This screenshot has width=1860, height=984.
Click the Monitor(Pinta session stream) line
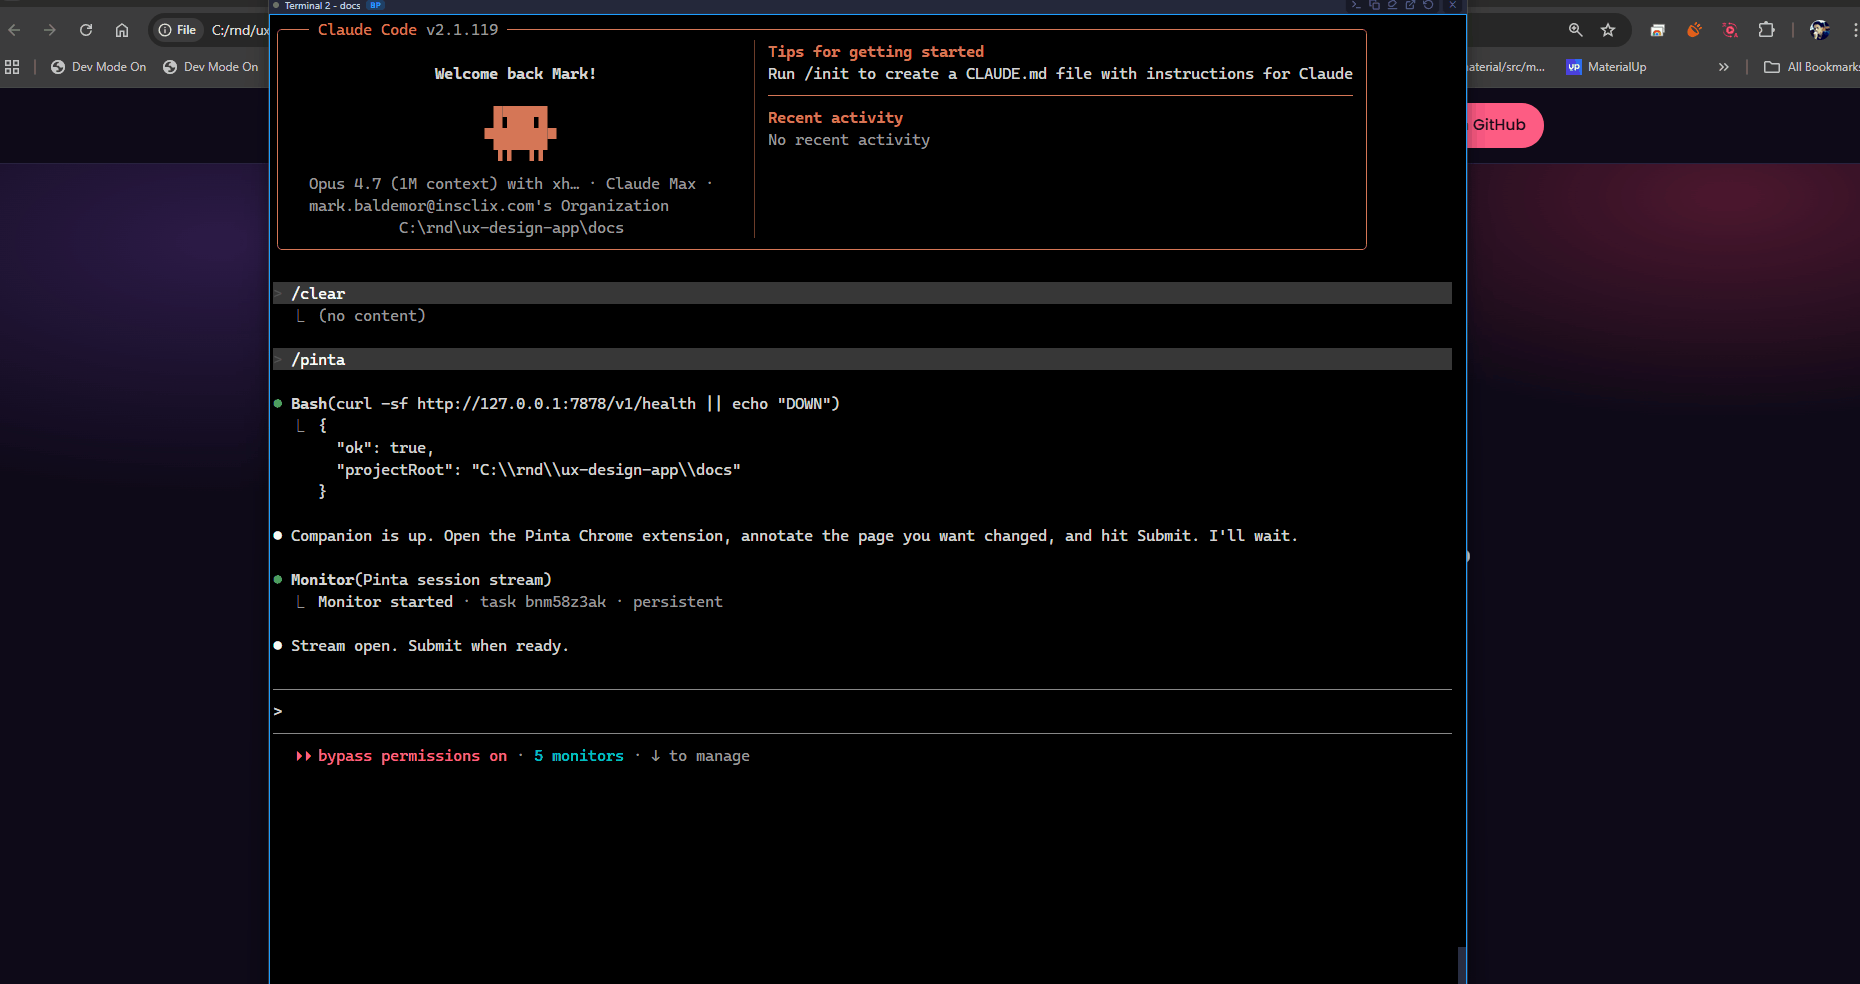[x=421, y=579]
